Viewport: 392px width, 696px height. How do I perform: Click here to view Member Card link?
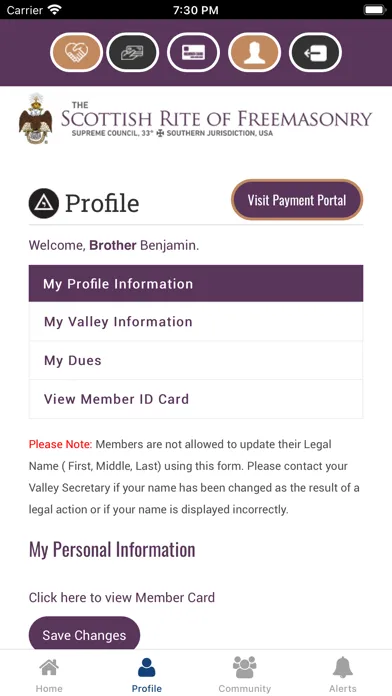point(122,597)
